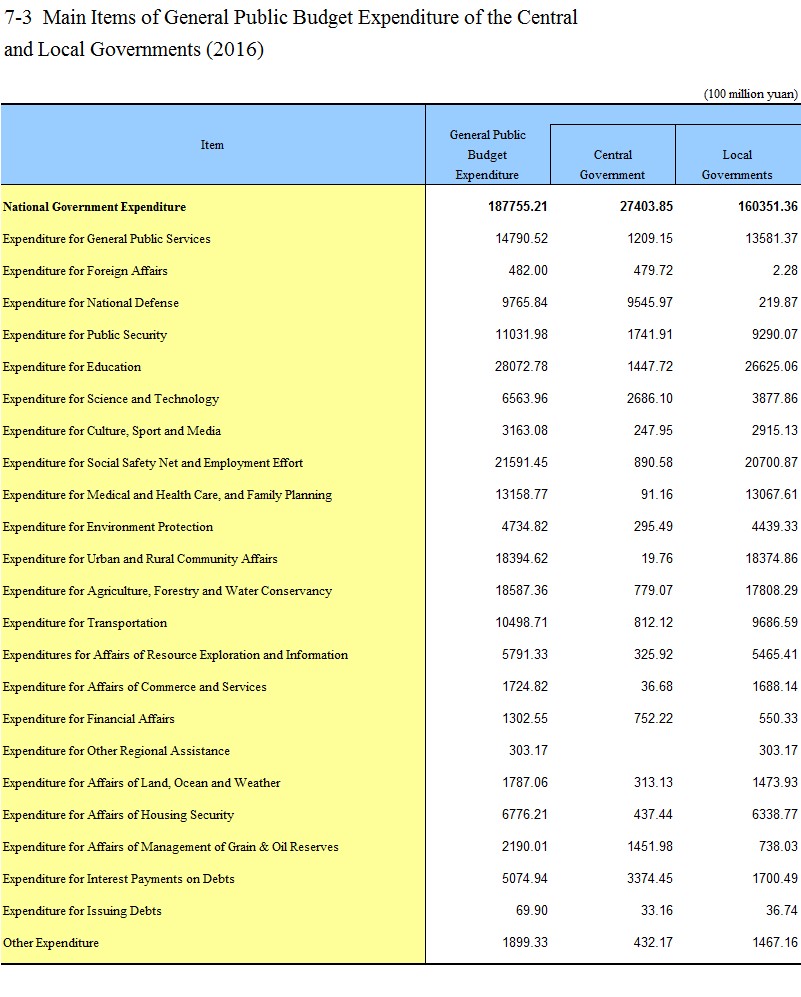This screenshot has width=801, height=997.
Task: Click Medical and Health Care central value 91.16
Action: [657, 495]
